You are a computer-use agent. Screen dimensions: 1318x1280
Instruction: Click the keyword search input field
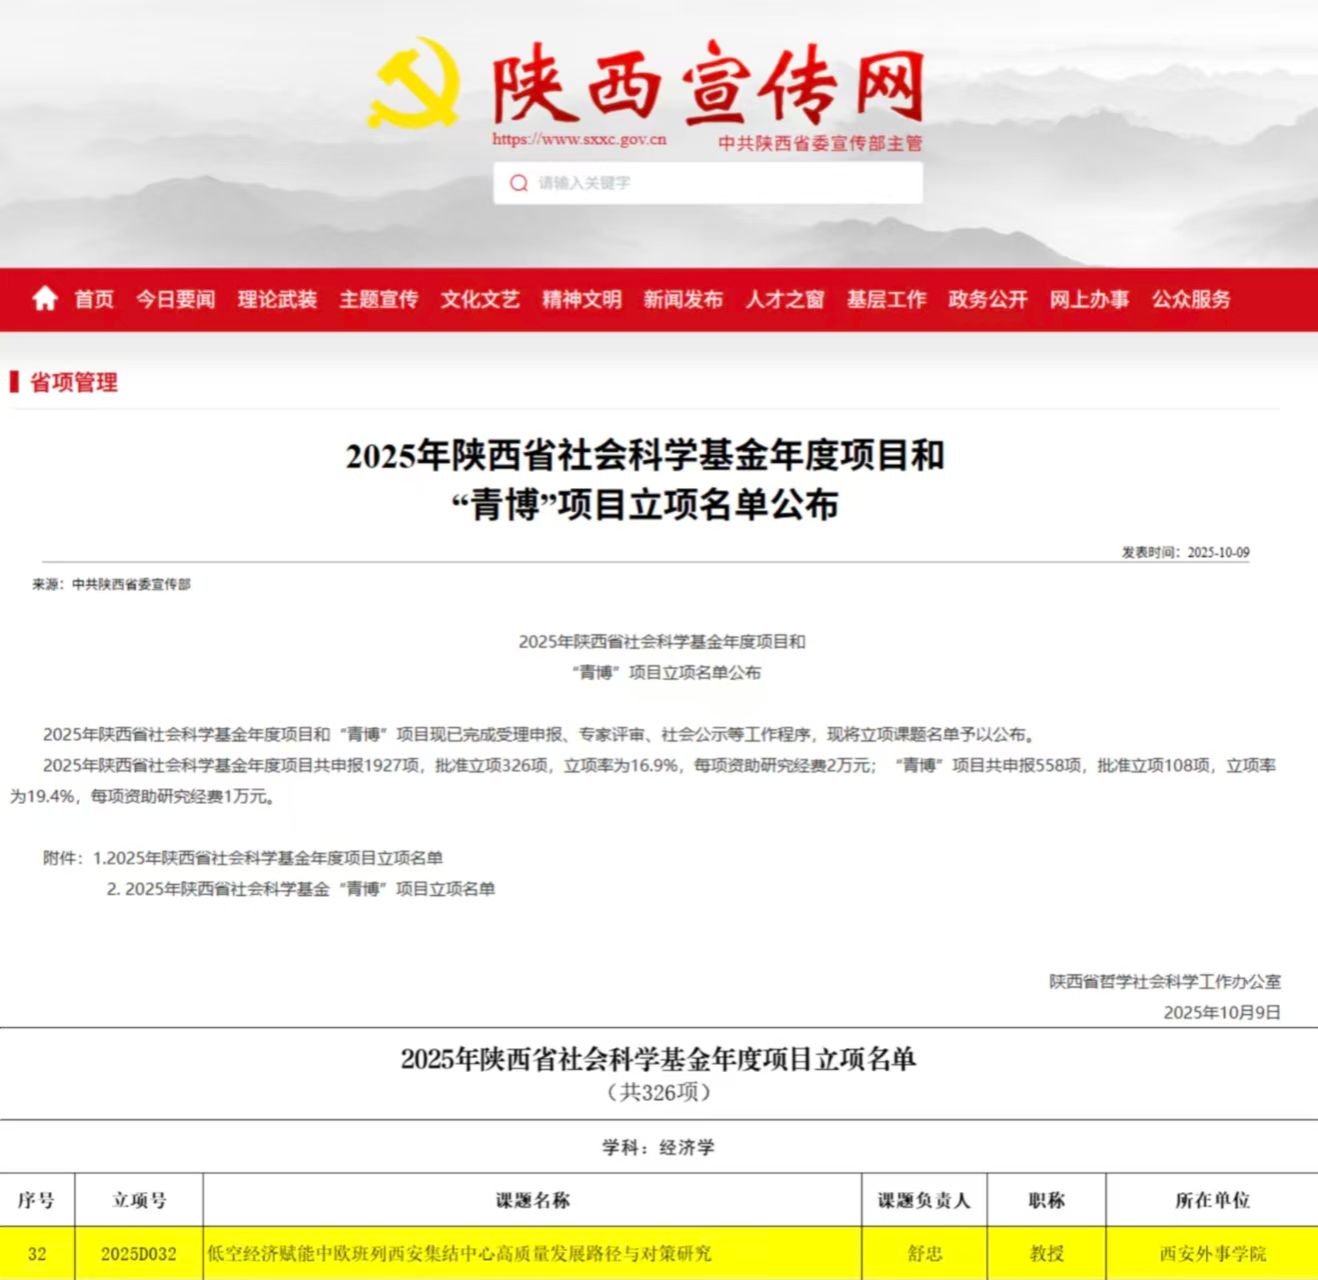pyautogui.click(x=720, y=183)
